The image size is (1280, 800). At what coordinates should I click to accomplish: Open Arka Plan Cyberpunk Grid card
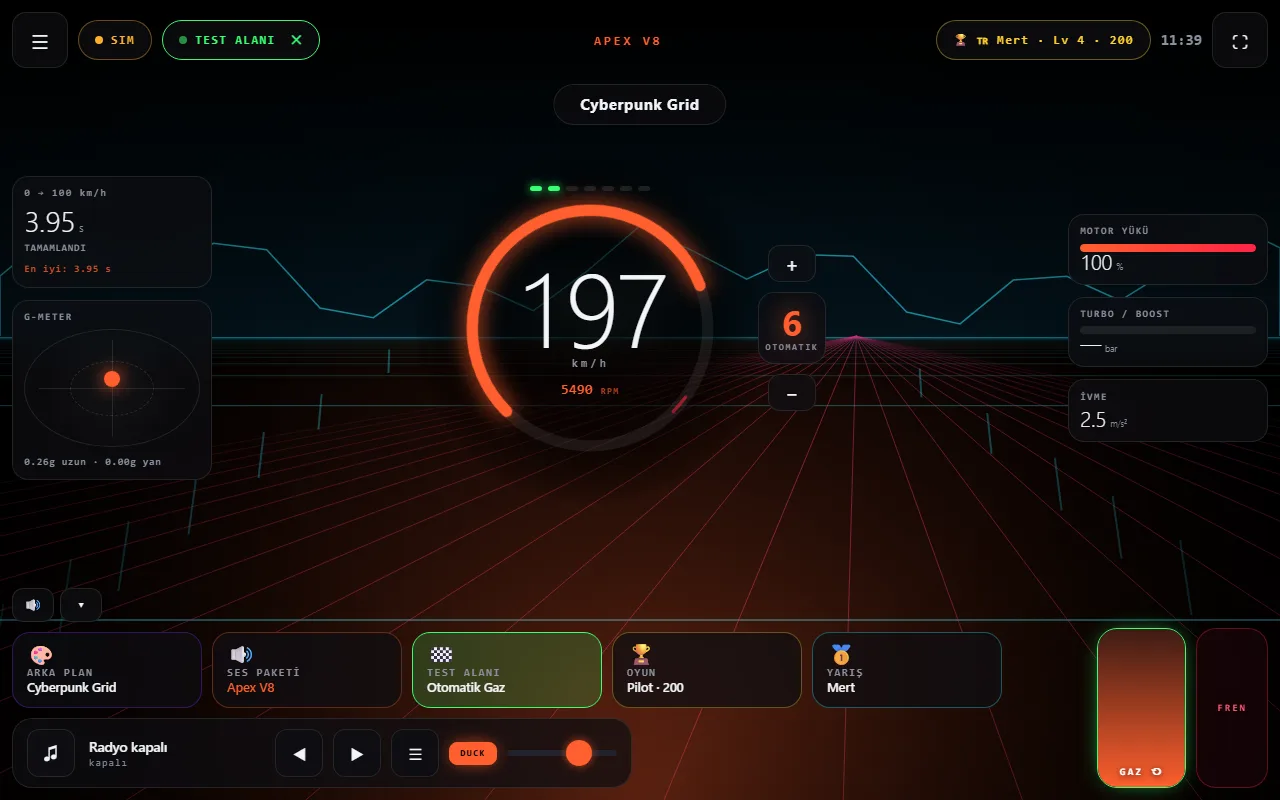pyautogui.click(x=107, y=670)
